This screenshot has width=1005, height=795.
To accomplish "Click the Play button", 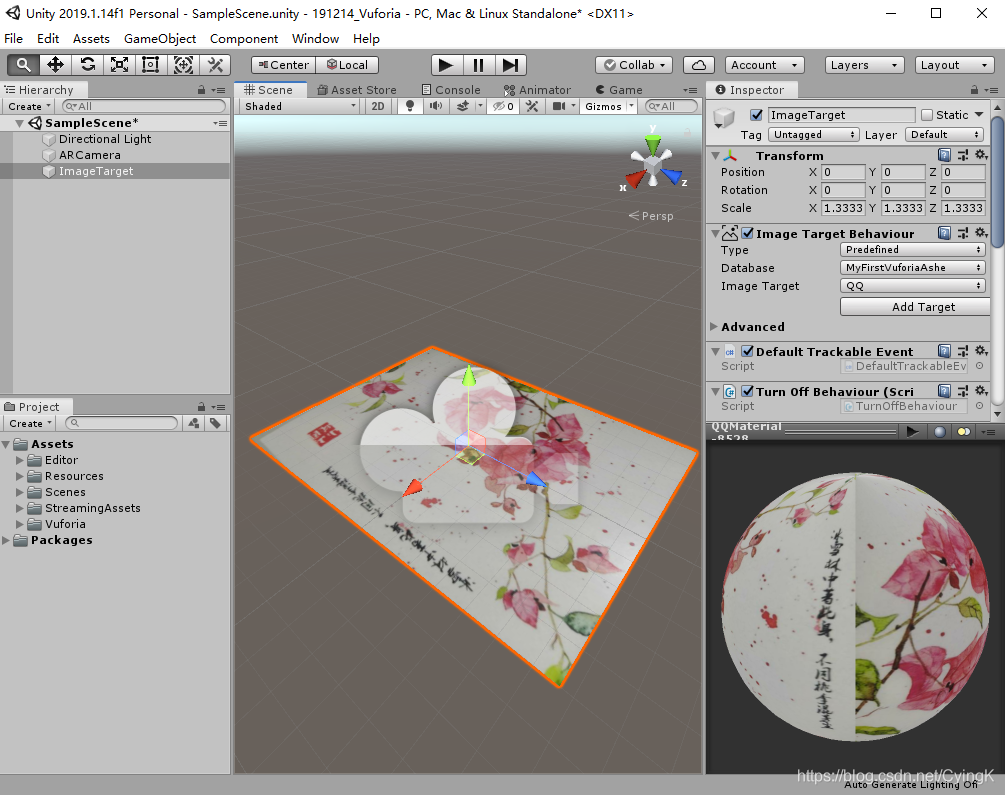I will 446,65.
